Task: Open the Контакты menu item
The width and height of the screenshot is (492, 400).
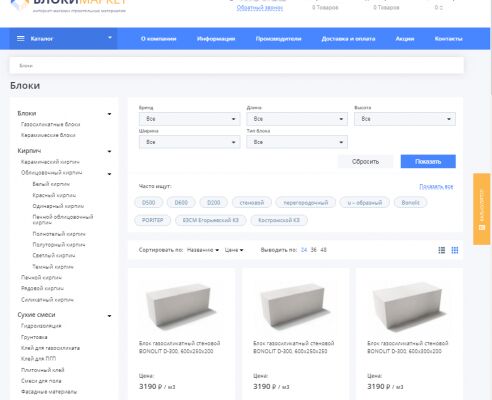Action: [x=448, y=39]
